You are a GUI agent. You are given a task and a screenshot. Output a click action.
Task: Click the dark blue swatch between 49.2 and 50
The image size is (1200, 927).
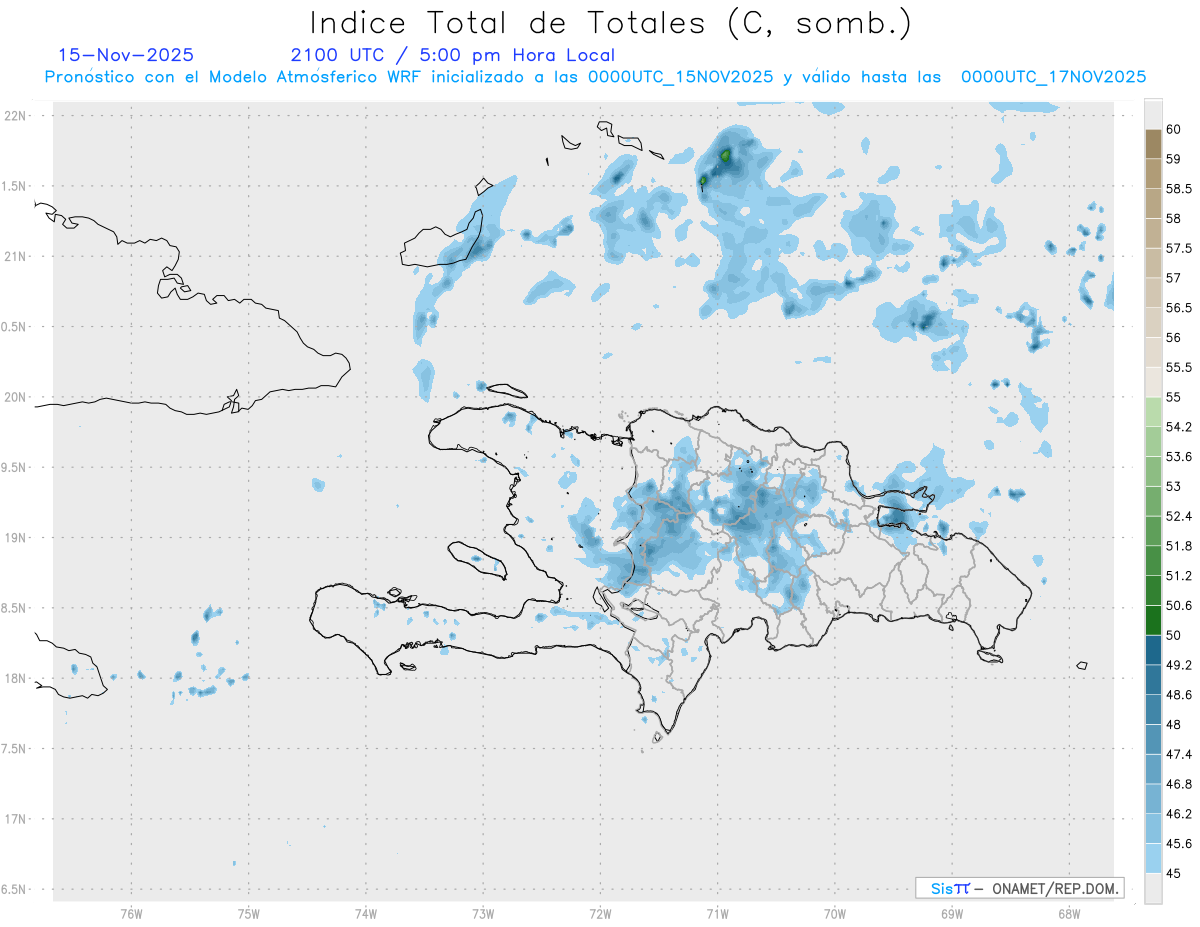(1153, 650)
